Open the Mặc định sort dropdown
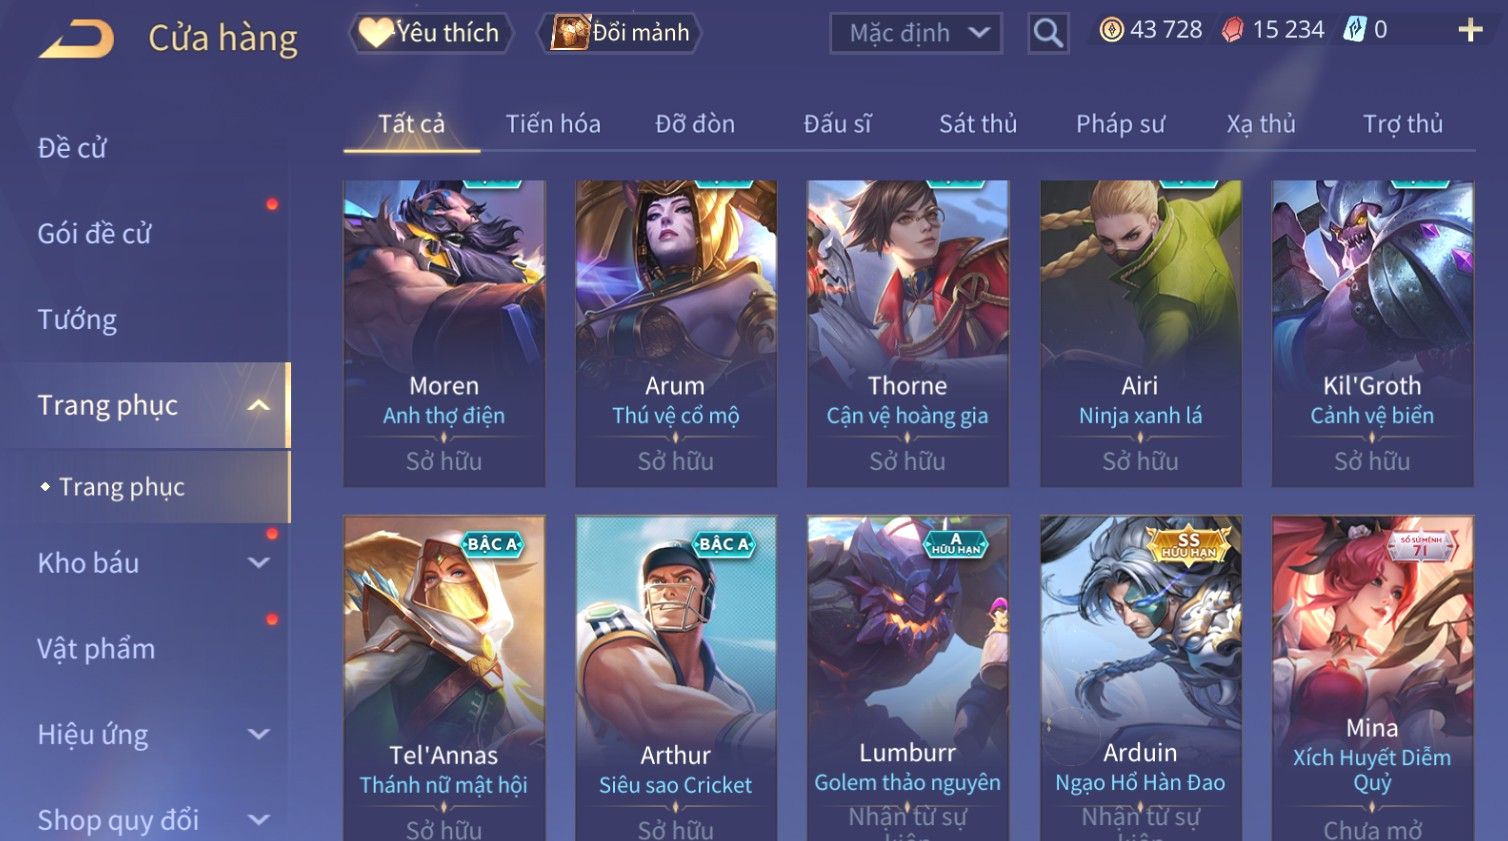 pos(916,33)
